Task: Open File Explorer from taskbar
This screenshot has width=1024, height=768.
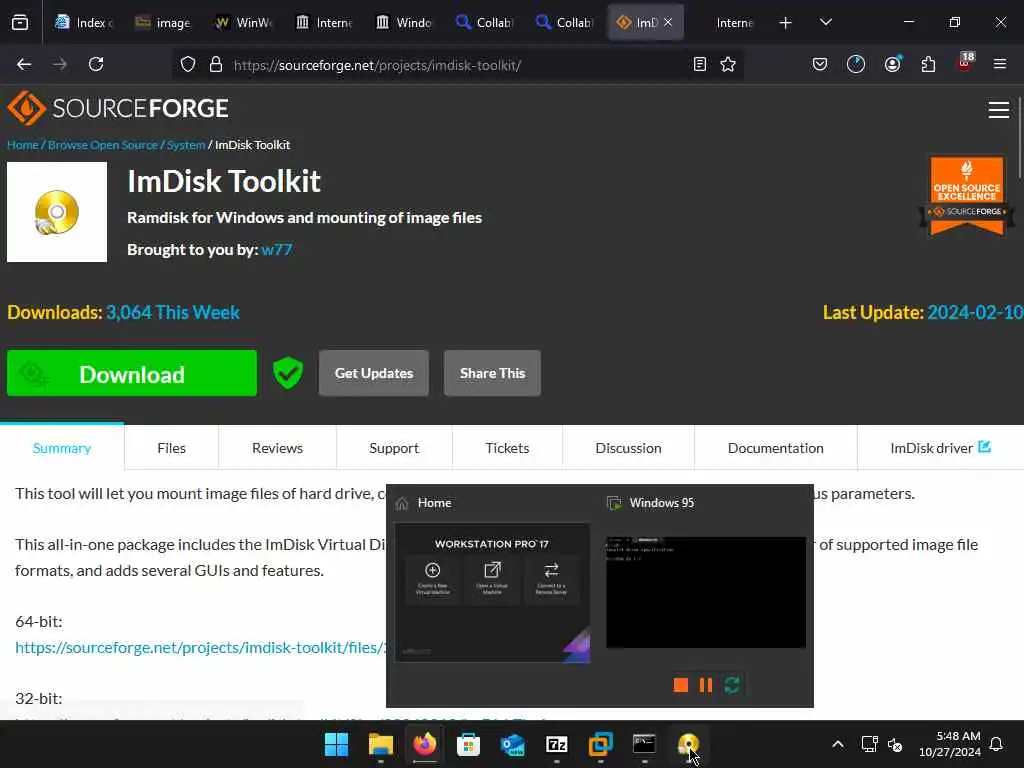Action: tap(381, 744)
